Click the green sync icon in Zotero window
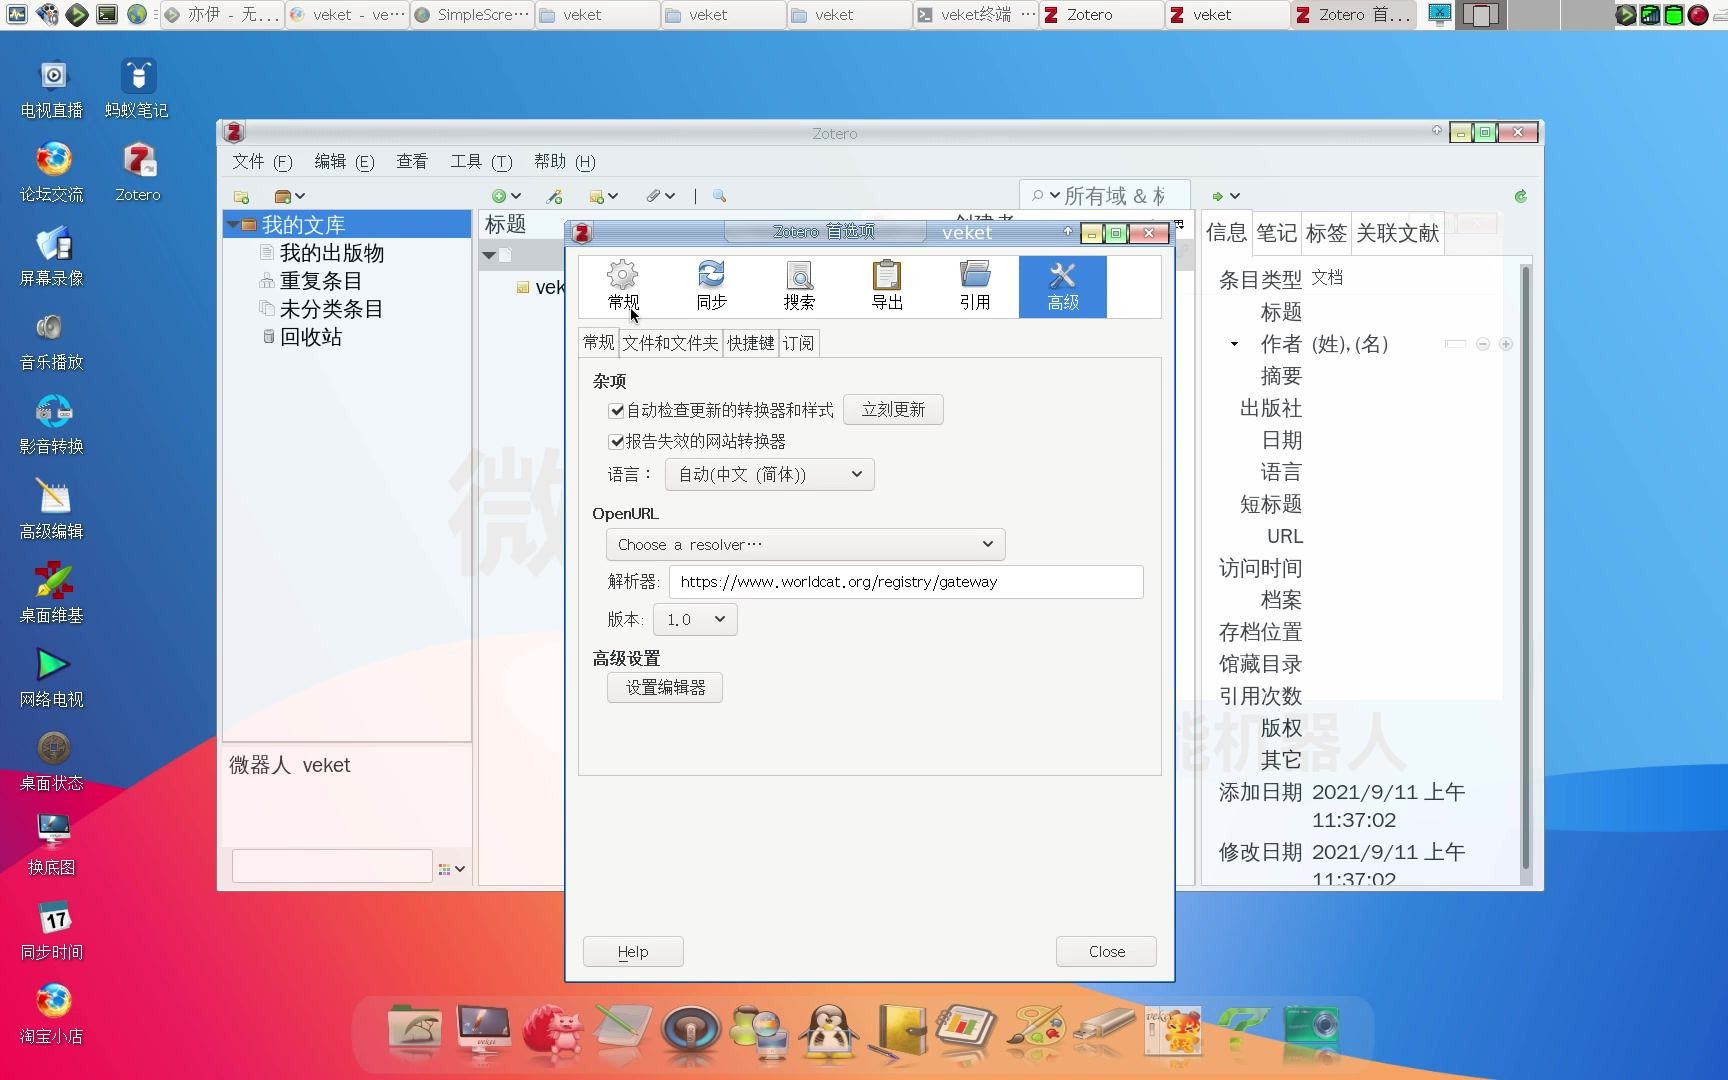 tap(1520, 196)
